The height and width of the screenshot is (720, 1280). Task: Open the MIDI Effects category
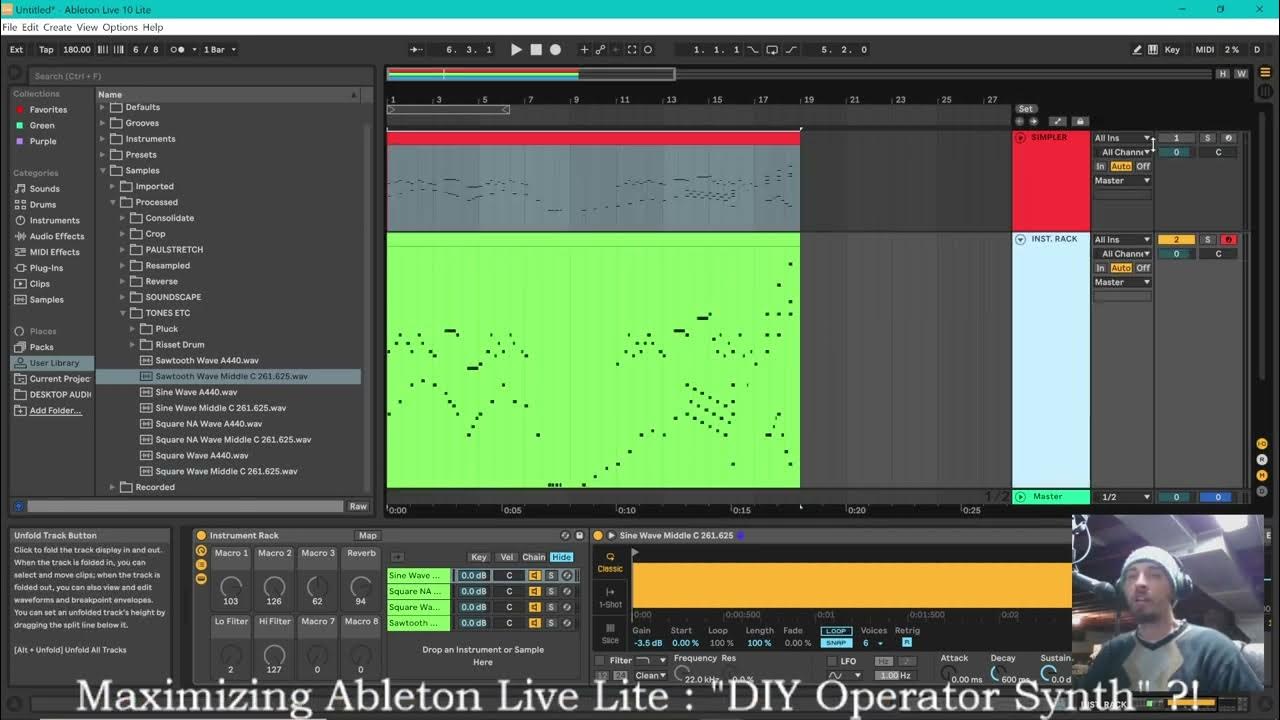click(54, 252)
